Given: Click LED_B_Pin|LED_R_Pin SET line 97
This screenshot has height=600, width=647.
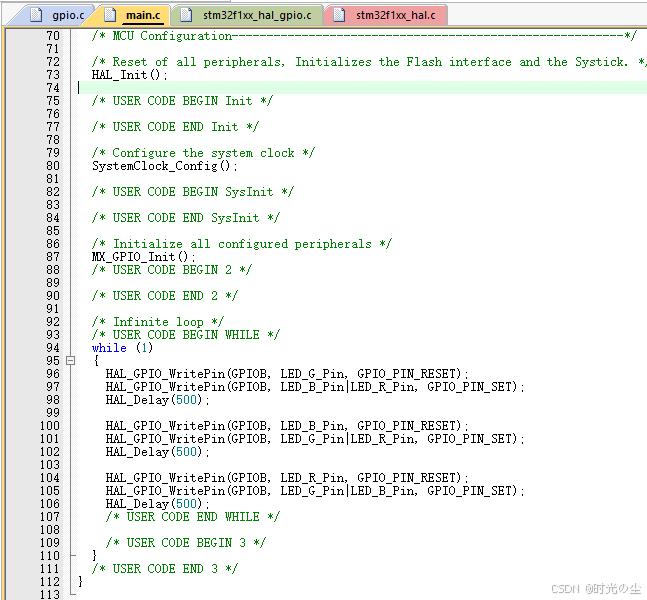Looking at the screenshot, I should click(x=315, y=387).
